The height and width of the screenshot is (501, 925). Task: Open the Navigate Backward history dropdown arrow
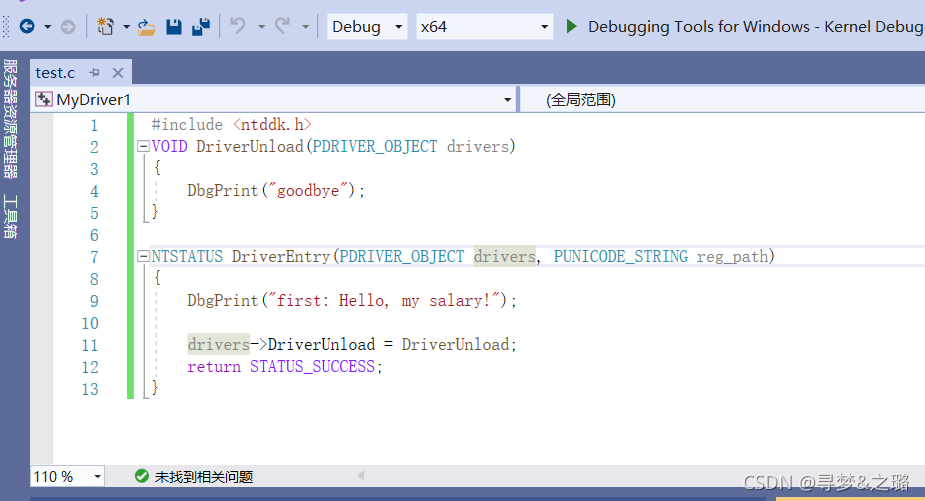point(48,27)
